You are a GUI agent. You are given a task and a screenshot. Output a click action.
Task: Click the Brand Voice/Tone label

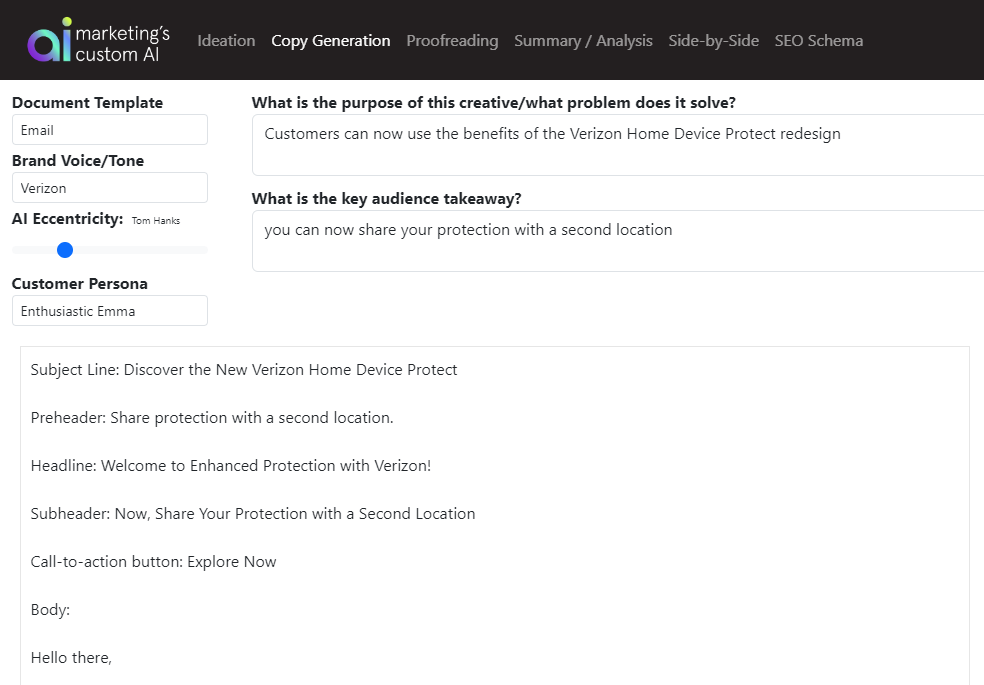[78, 161]
